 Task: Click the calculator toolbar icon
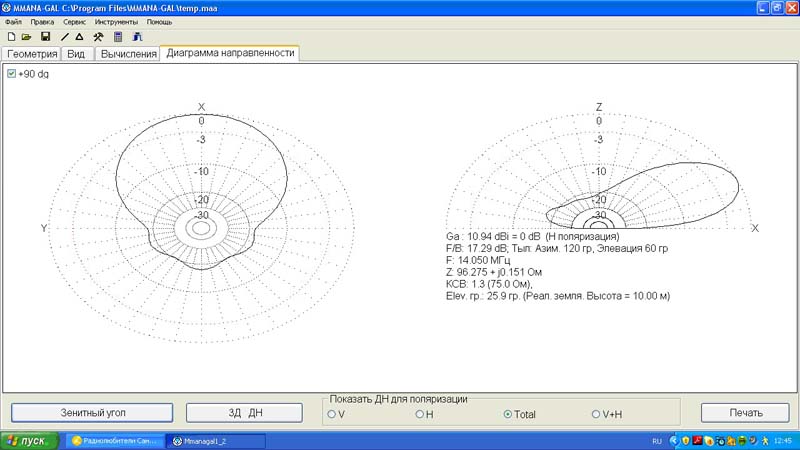pyautogui.click(x=118, y=36)
